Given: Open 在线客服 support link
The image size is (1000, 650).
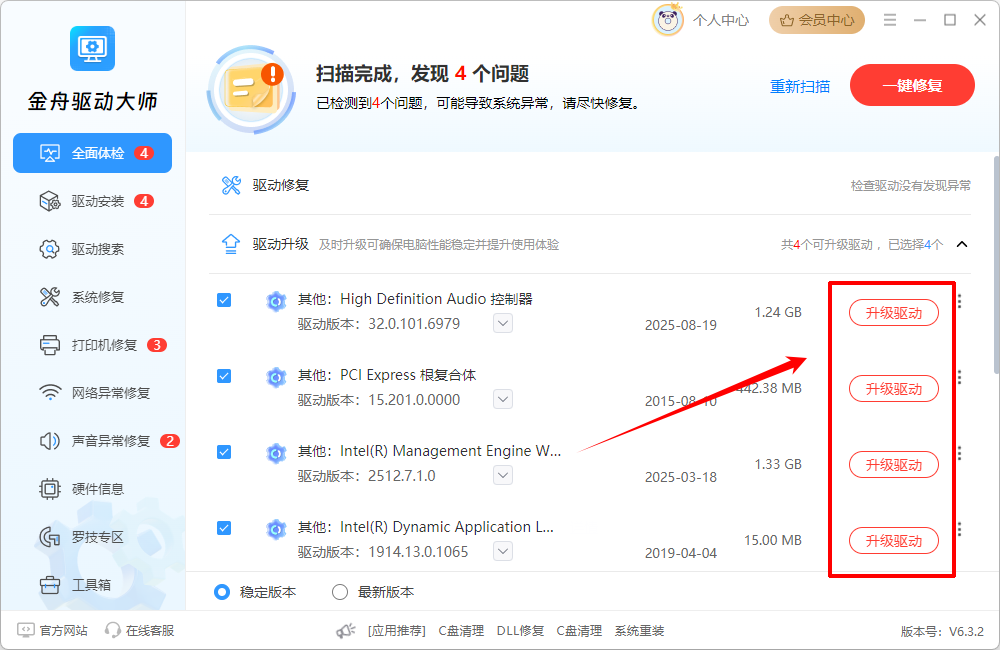Looking at the screenshot, I should 140,630.
